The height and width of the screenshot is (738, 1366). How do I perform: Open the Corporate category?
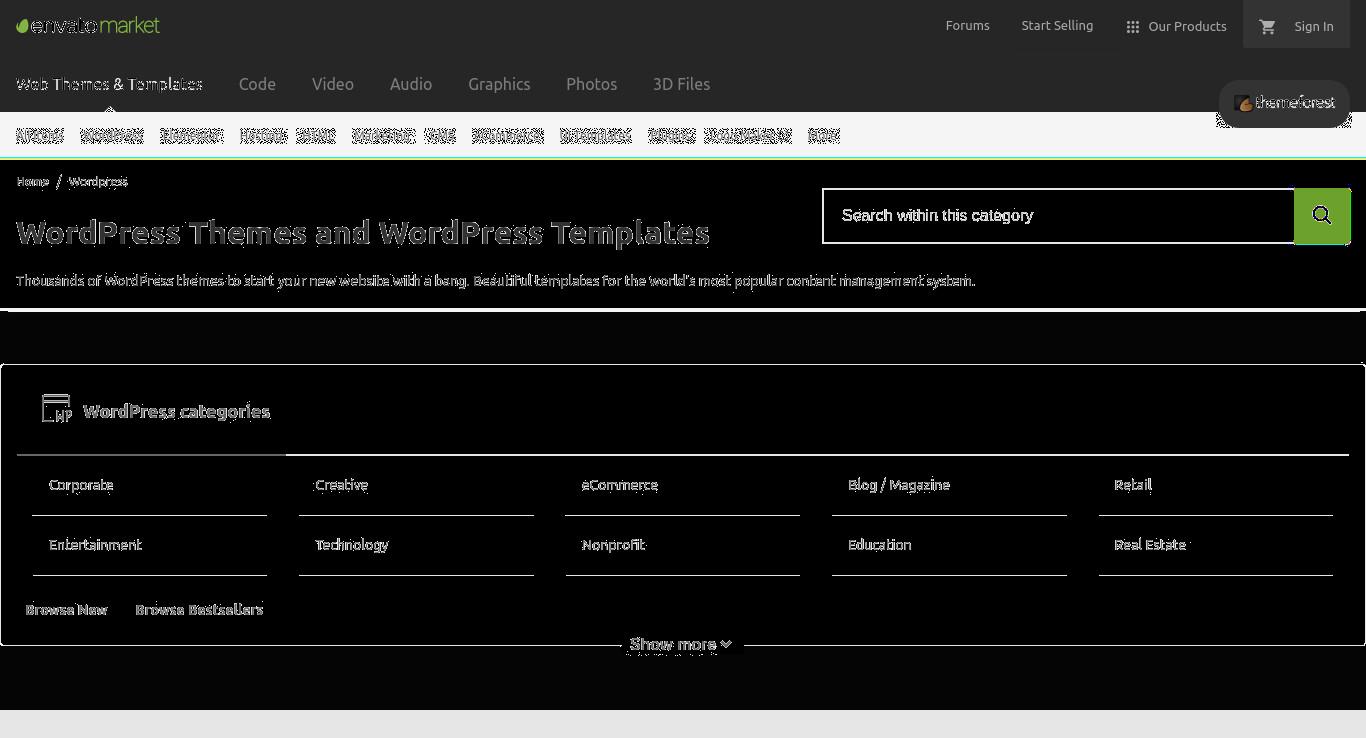pos(81,485)
